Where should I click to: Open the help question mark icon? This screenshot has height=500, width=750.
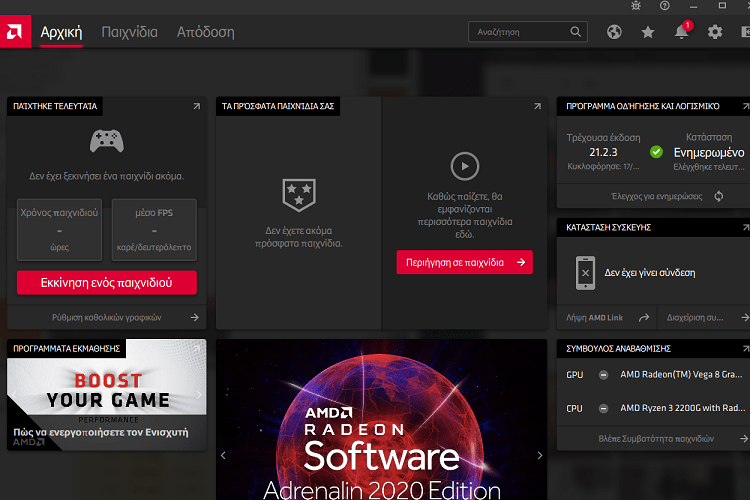click(664, 6)
